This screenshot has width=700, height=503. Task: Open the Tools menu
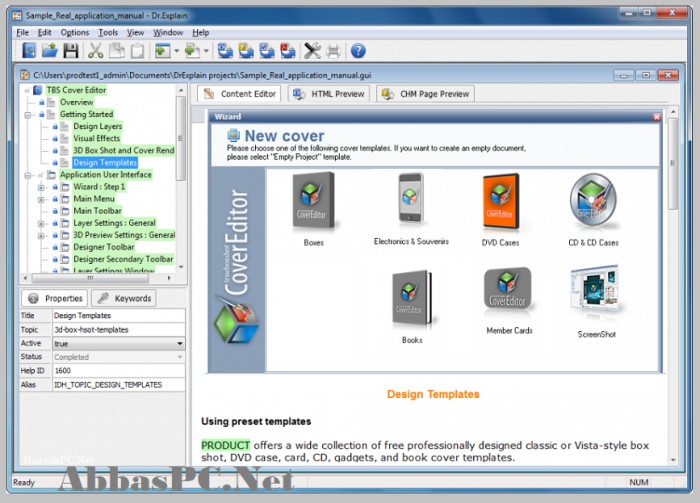click(x=108, y=33)
